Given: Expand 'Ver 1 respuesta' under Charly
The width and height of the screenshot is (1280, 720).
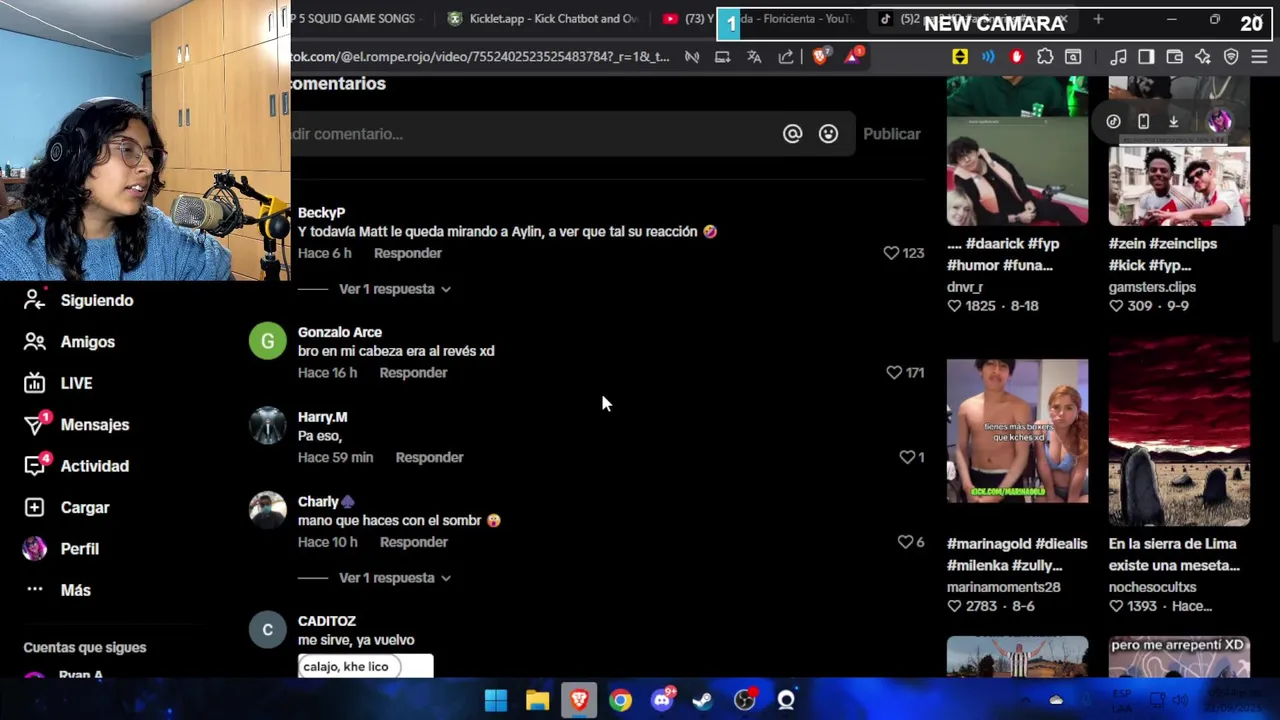Looking at the screenshot, I should [394, 578].
